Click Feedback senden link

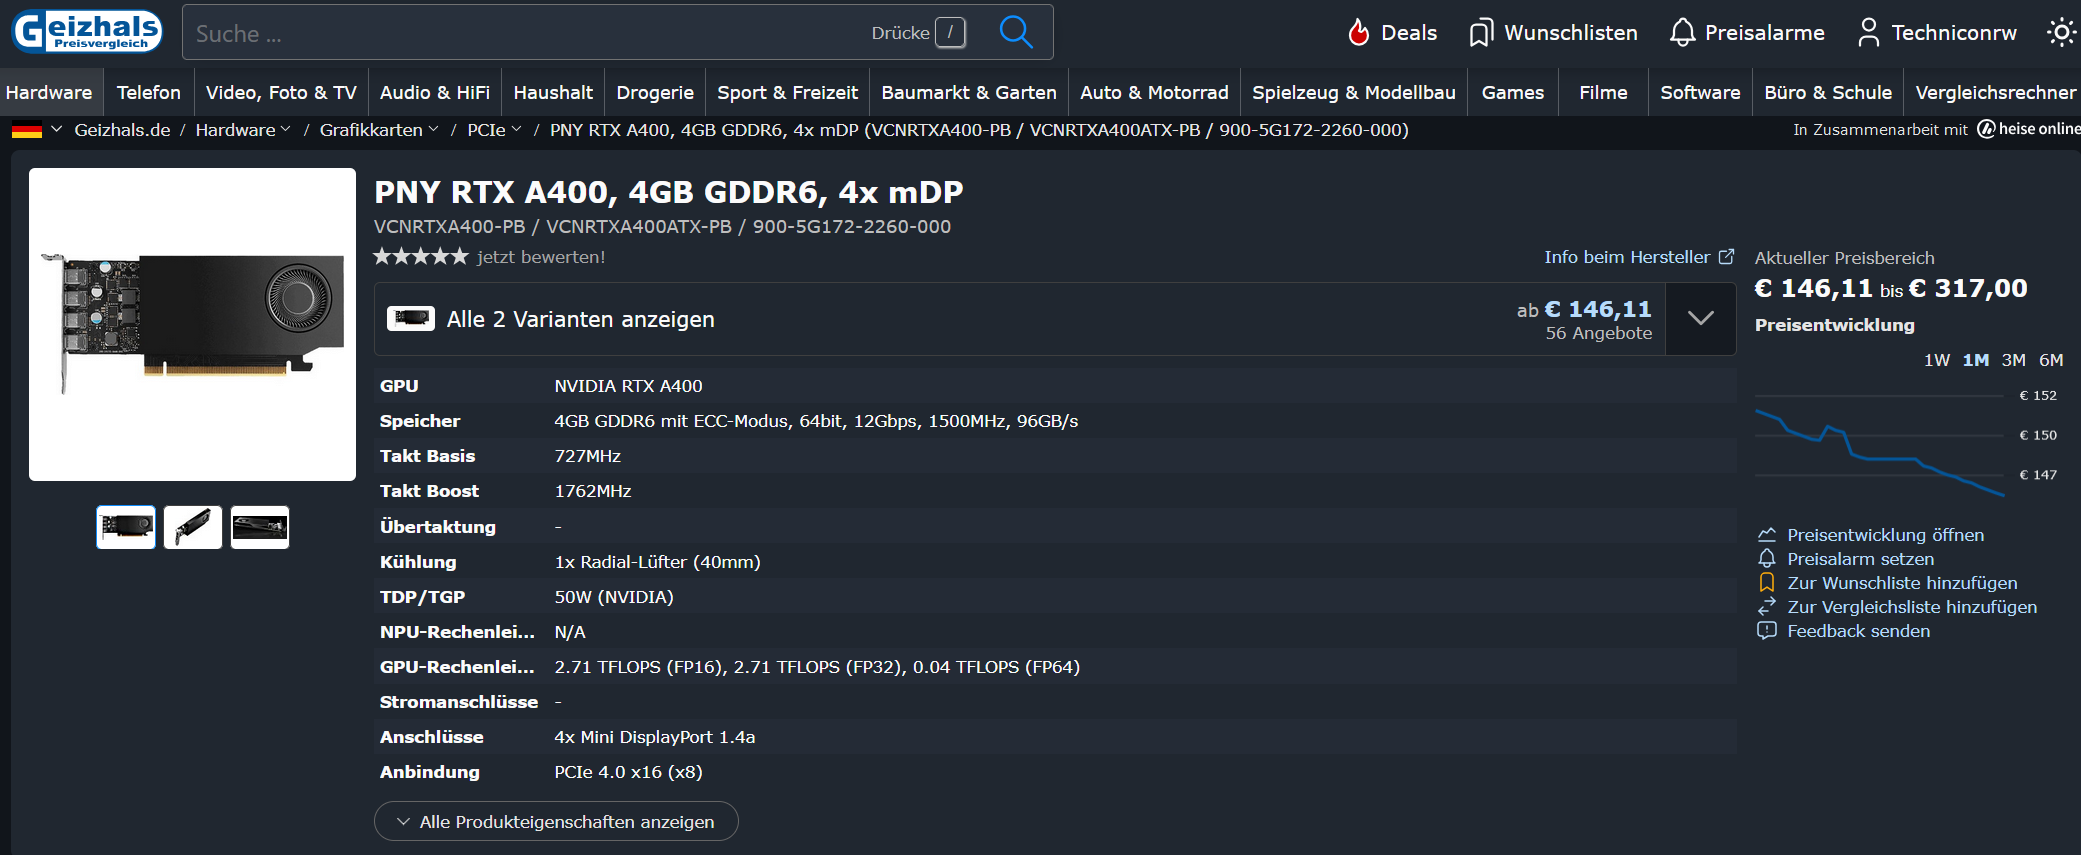(x=1858, y=631)
